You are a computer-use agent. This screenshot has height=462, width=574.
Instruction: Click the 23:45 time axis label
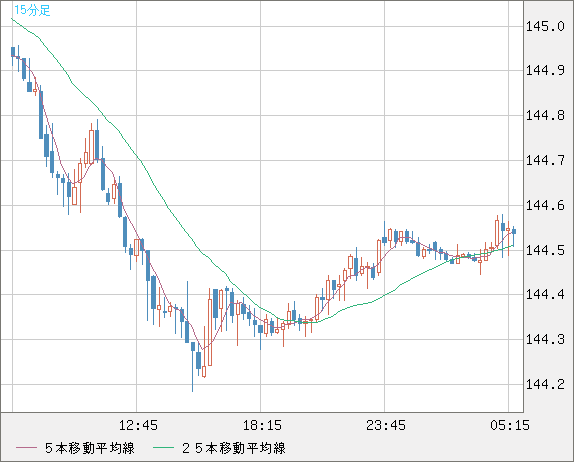click(386, 425)
